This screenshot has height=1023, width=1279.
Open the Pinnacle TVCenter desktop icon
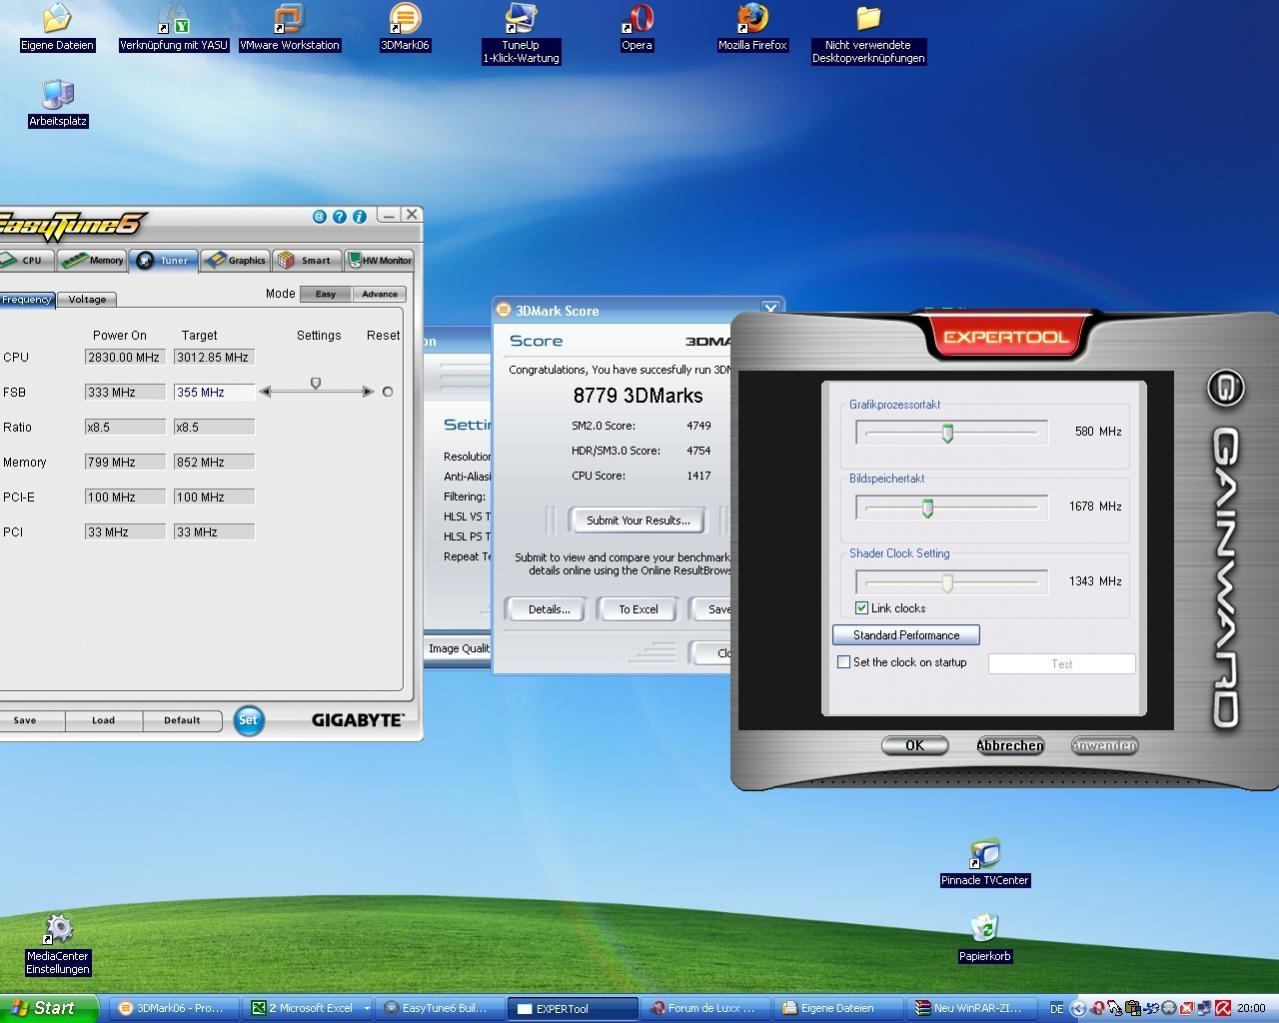point(985,863)
